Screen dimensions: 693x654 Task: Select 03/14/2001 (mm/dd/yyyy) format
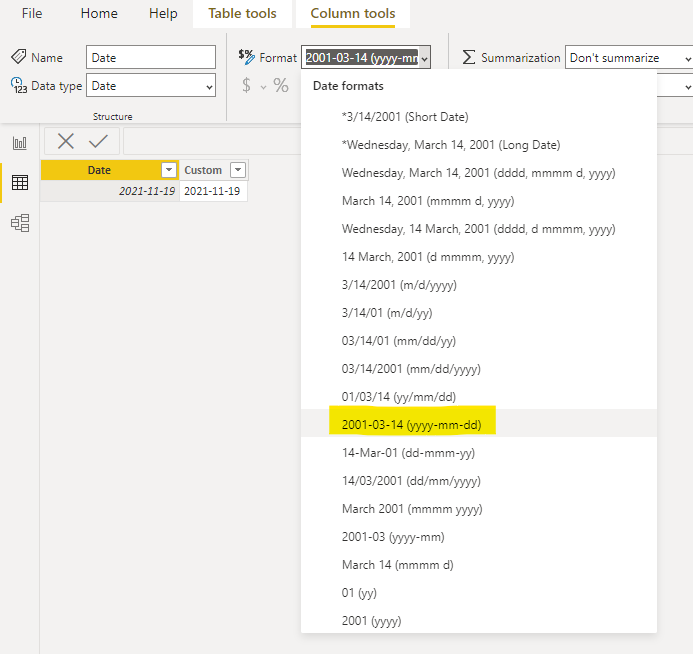click(479, 369)
